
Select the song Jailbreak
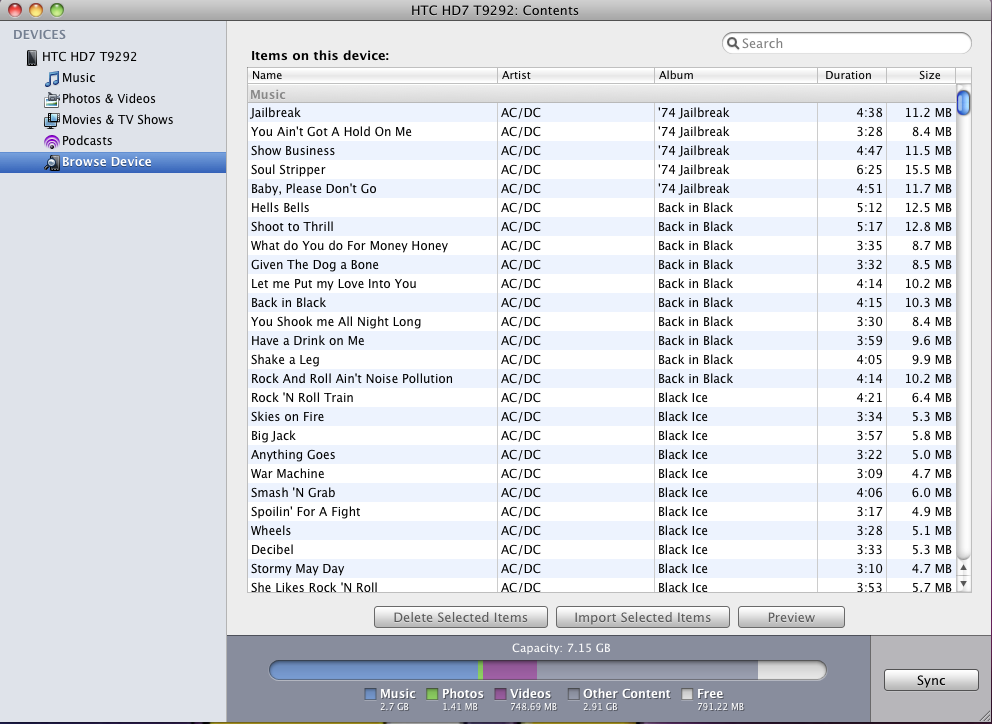tap(602, 113)
